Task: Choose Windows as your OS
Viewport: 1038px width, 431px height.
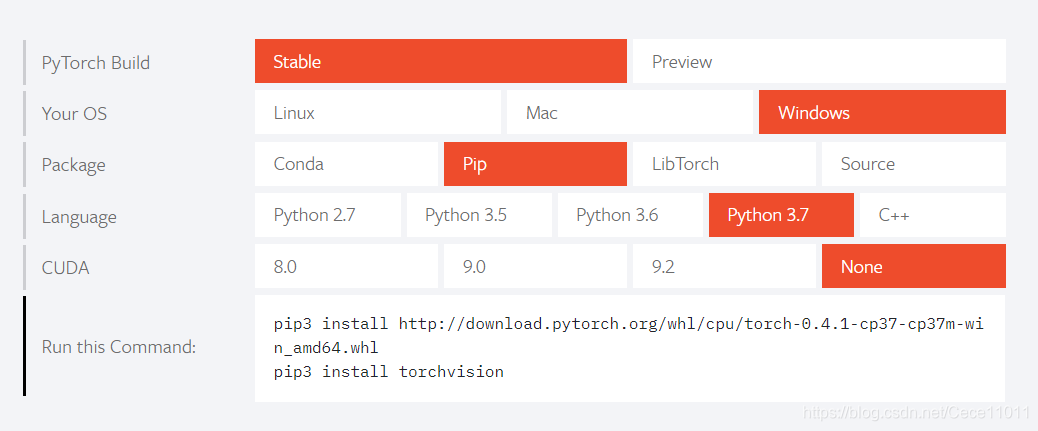Action: click(x=882, y=112)
